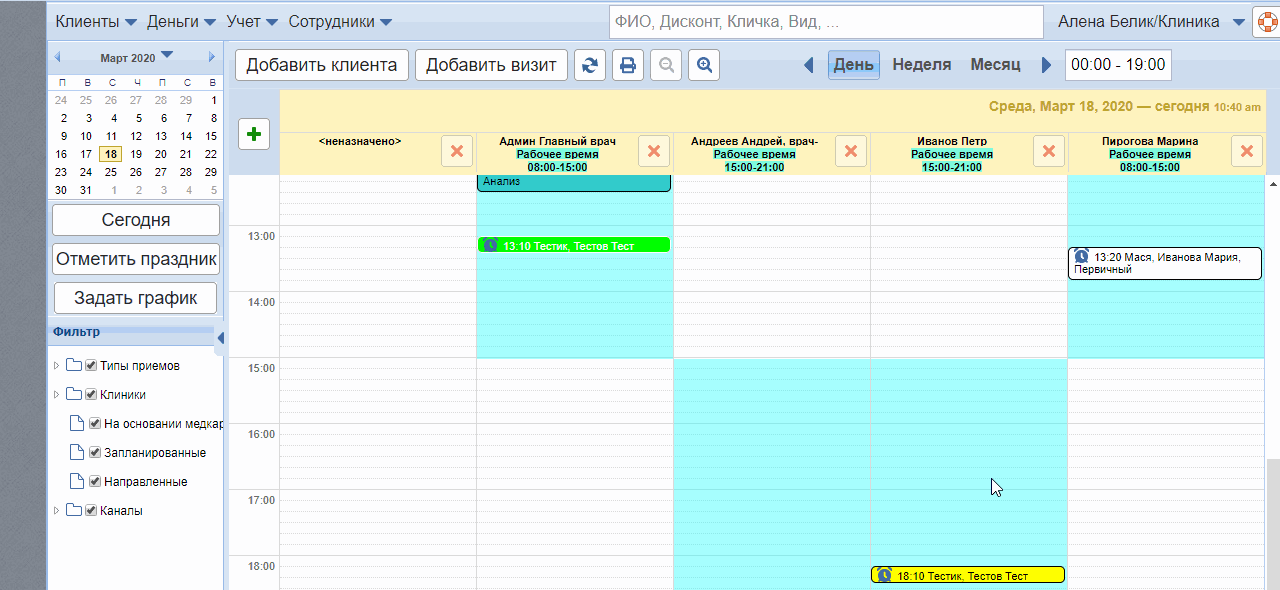Open the 13:20 Мася, Иванова Мария appointment
The height and width of the screenshot is (590, 1280).
[x=1165, y=263]
